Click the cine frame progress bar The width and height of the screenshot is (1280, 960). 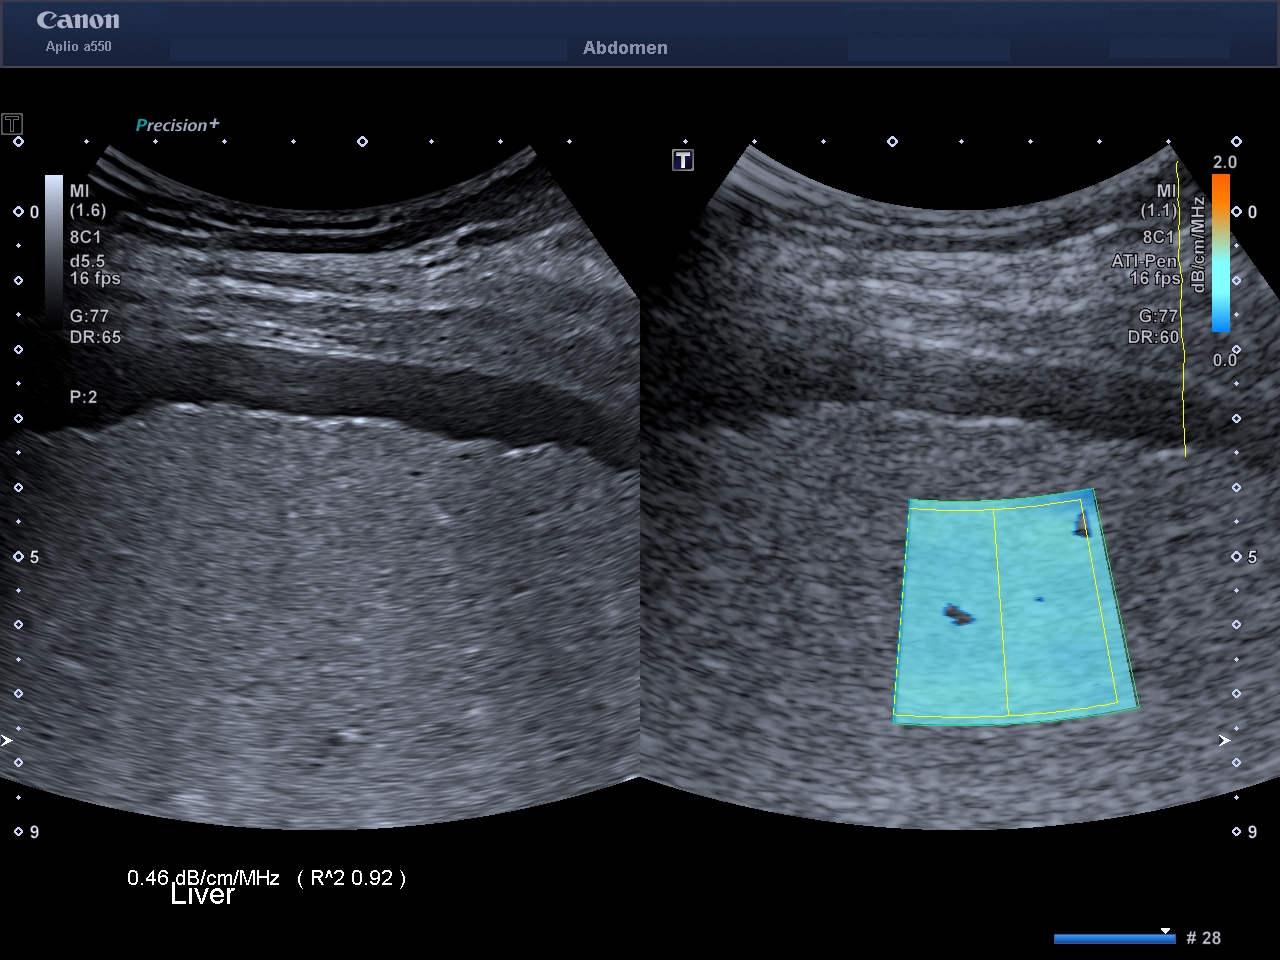pyautogui.click(x=1114, y=938)
